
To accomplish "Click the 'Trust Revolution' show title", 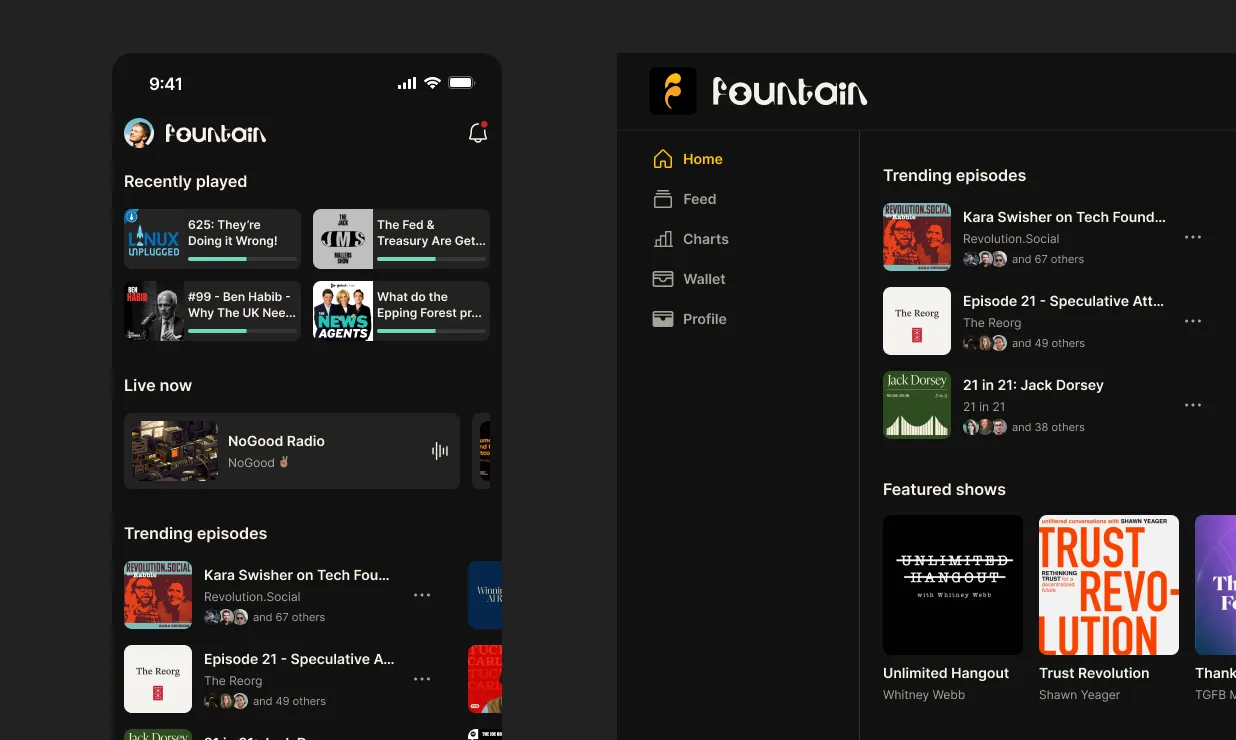I will (1094, 673).
